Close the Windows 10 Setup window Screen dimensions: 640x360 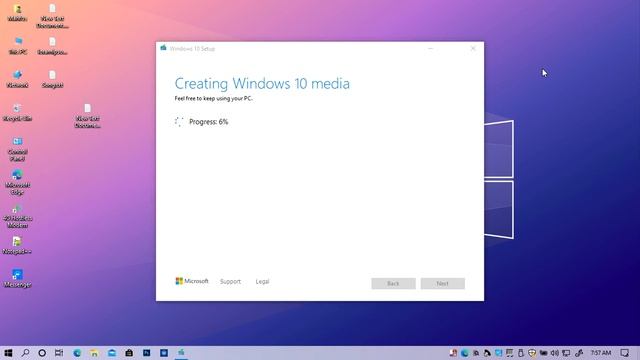[x=473, y=49]
